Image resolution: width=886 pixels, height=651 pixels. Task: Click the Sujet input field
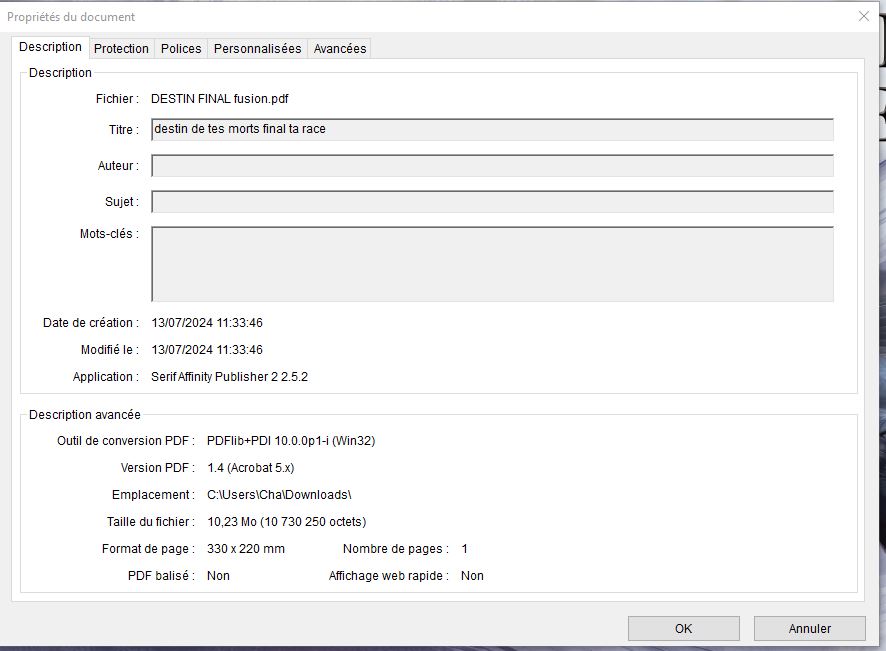pyautogui.click(x=492, y=202)
